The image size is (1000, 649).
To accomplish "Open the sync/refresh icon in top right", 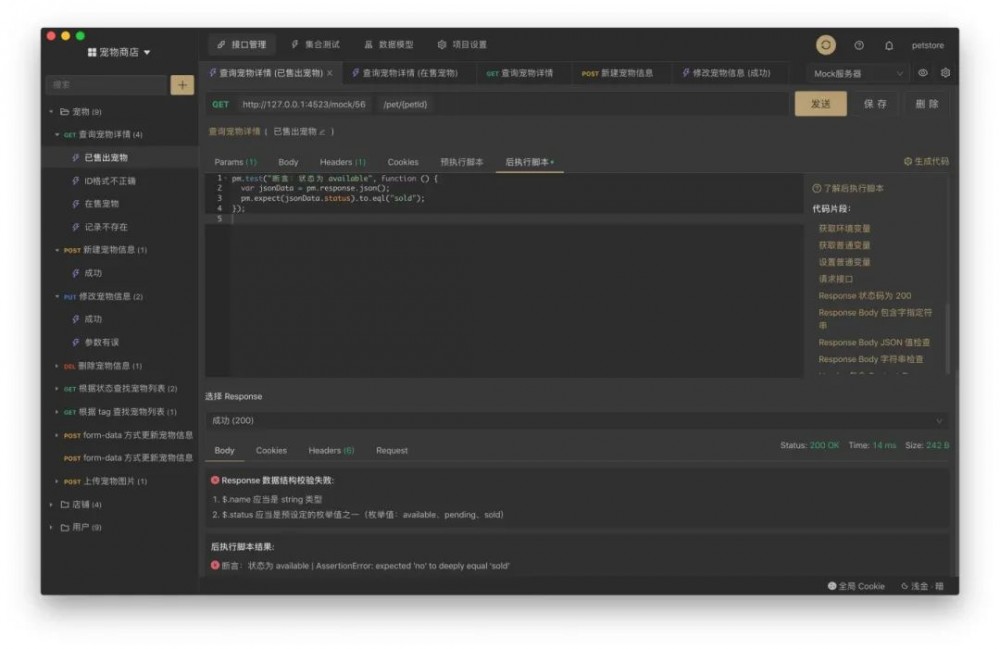I will click(x=825, y=45).
